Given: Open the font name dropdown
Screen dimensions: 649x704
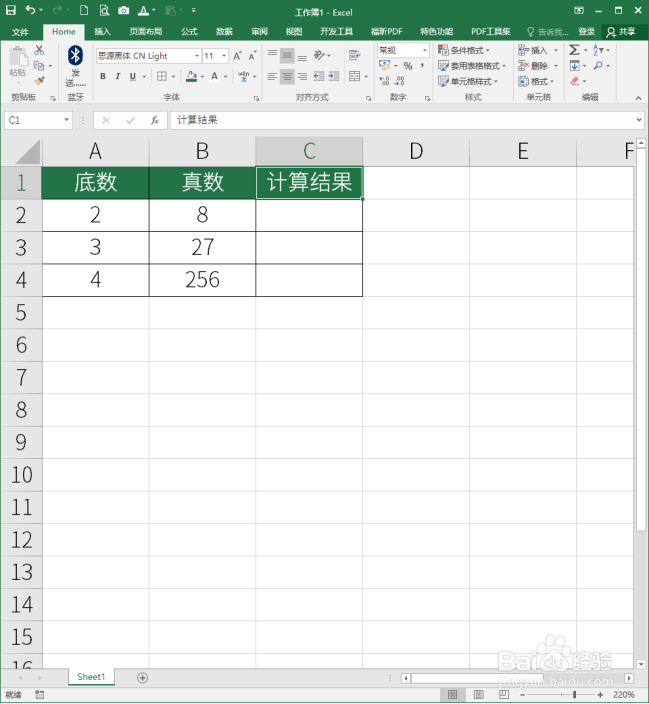Looking at the screenshot, I should pos(197,56).
